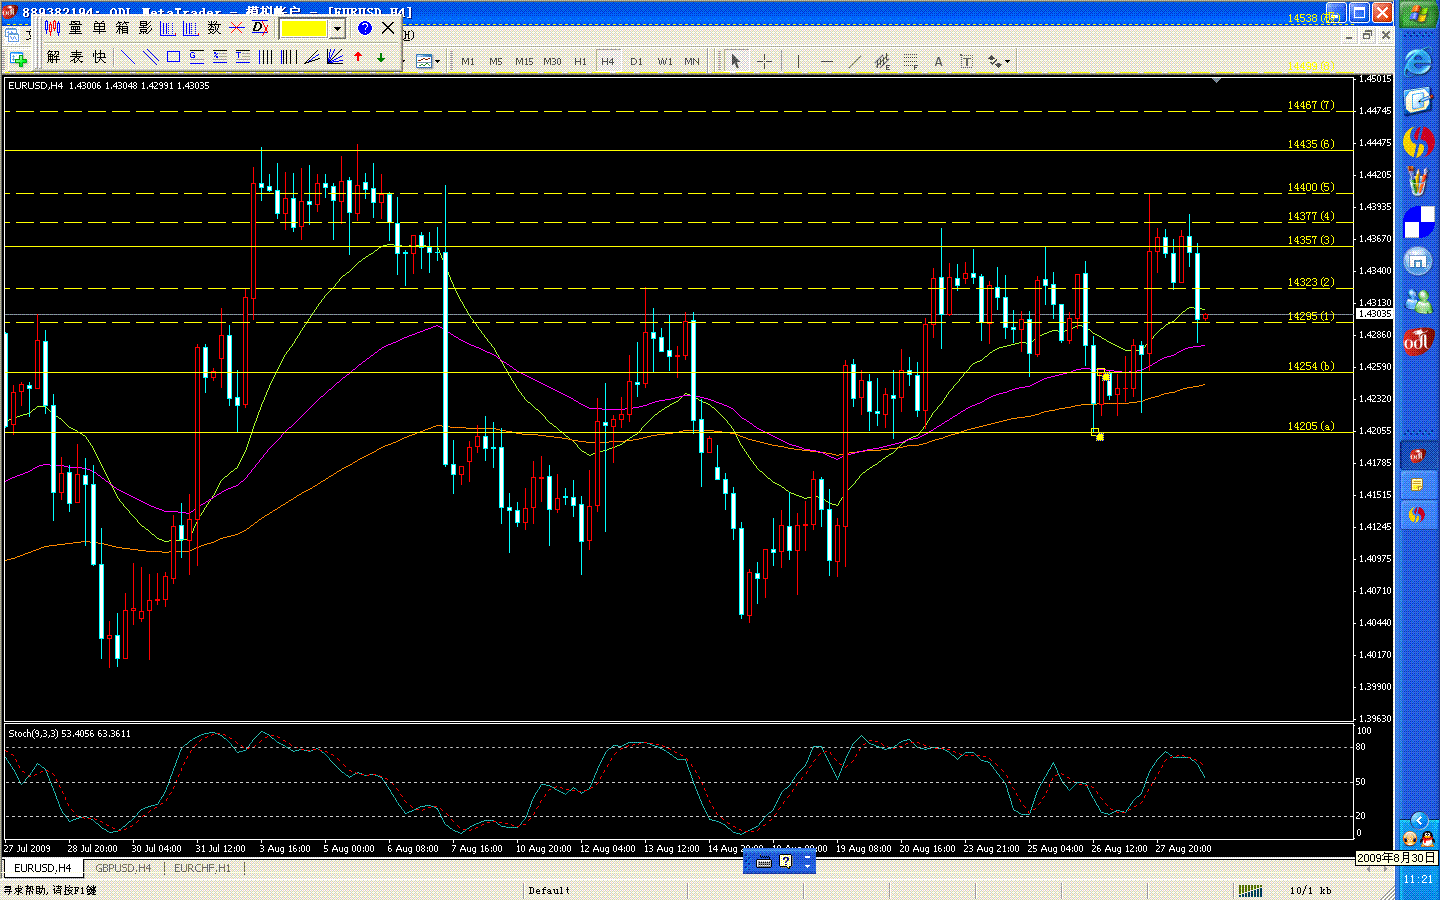1440x900 pixels.
Task: Close the floating drawing toolbar
Action: point(388,28)
